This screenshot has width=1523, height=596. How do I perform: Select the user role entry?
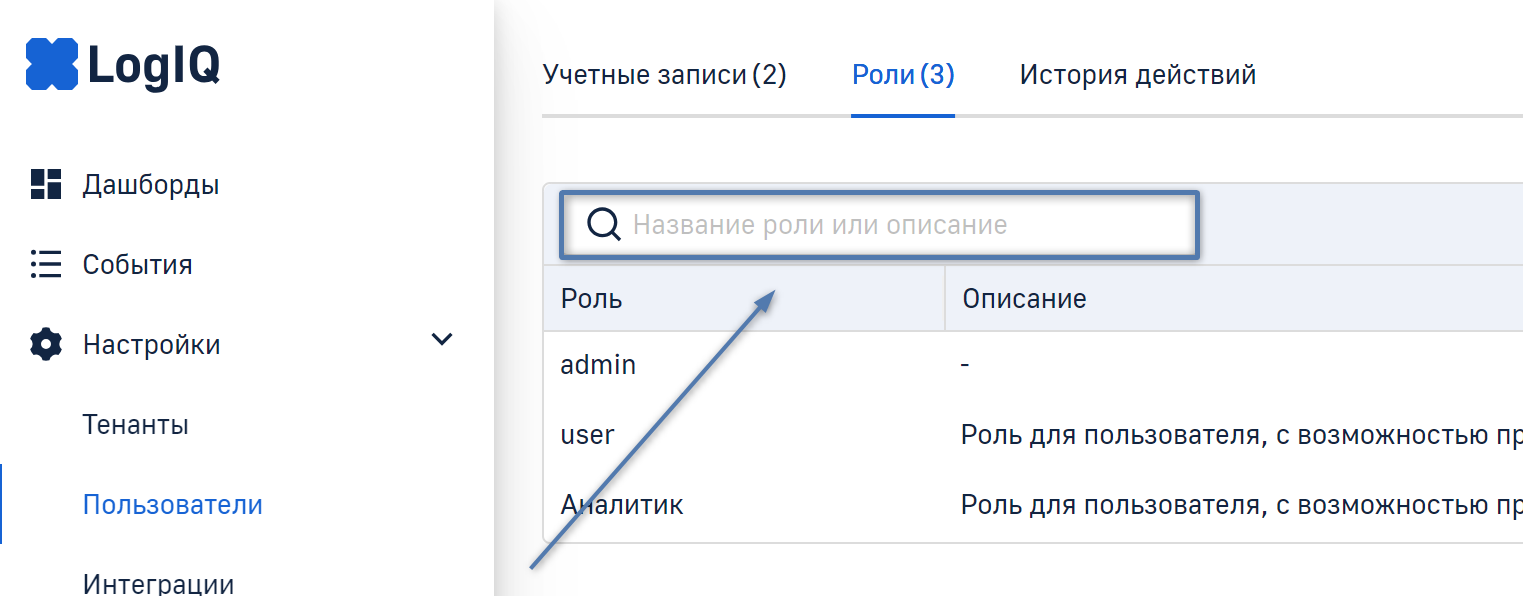(587, 435)
